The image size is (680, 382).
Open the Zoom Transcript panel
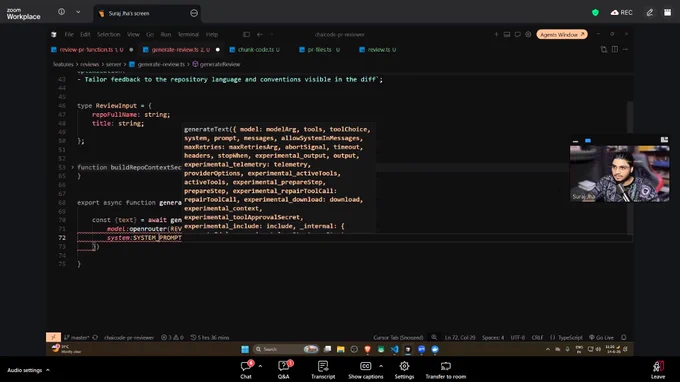click(x=323, y=370)
